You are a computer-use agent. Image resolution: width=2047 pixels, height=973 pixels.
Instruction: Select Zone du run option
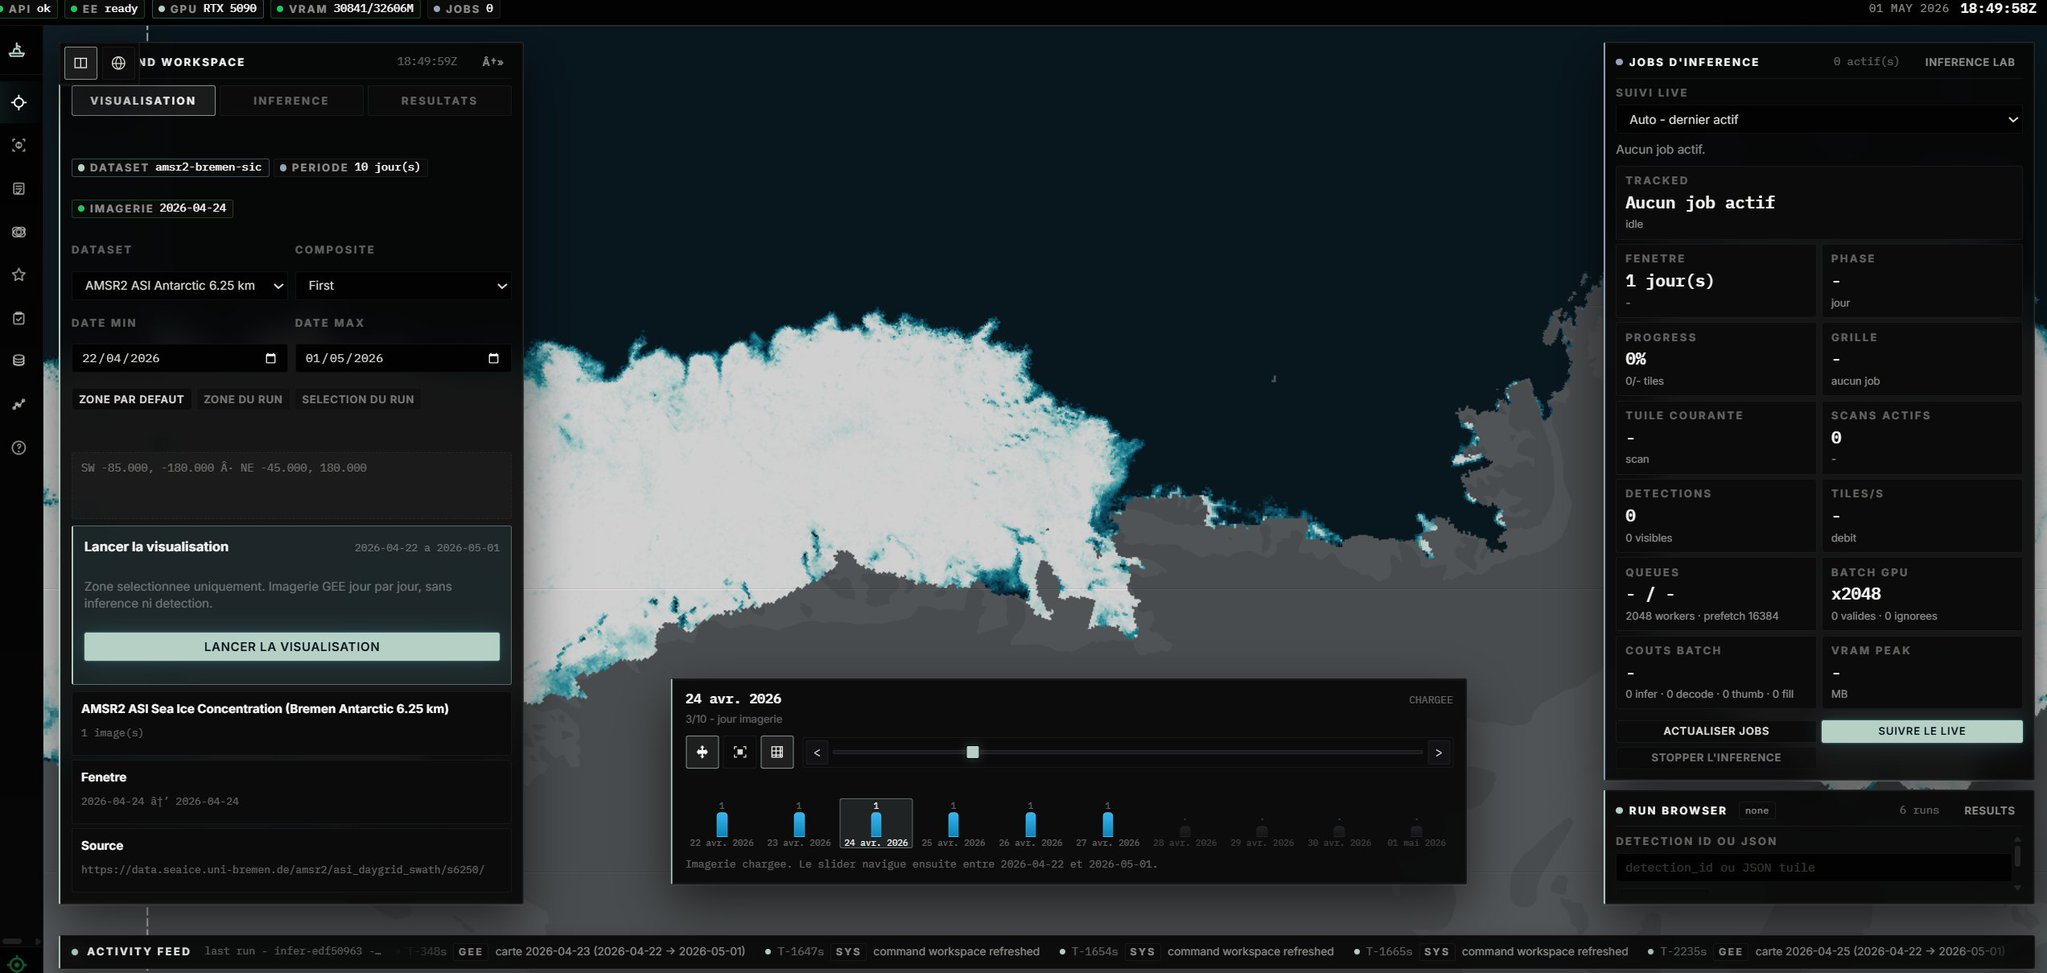243,399
